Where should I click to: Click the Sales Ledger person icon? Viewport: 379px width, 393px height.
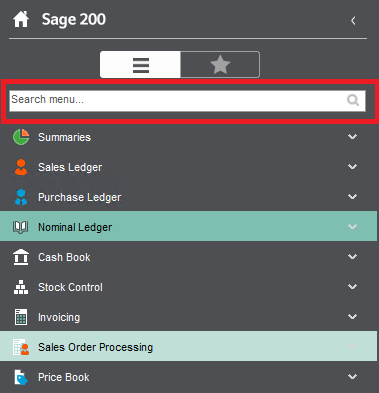pyautogui.click(x=21, y=167)
